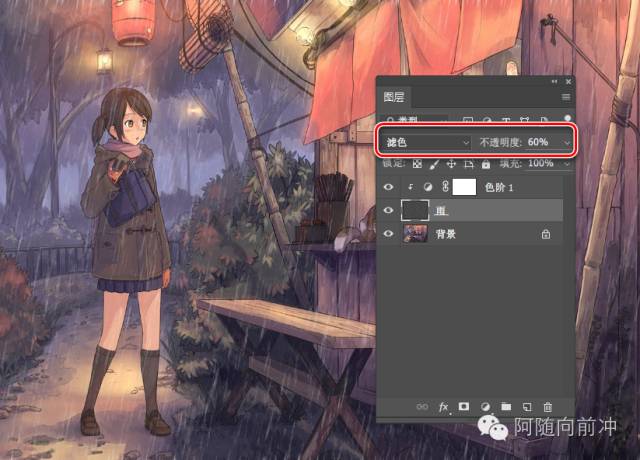Open the 填充 100% fill dropdown arrow
Image resolution: width=640 pixels, height=460 pixels.
click(567, 163)
